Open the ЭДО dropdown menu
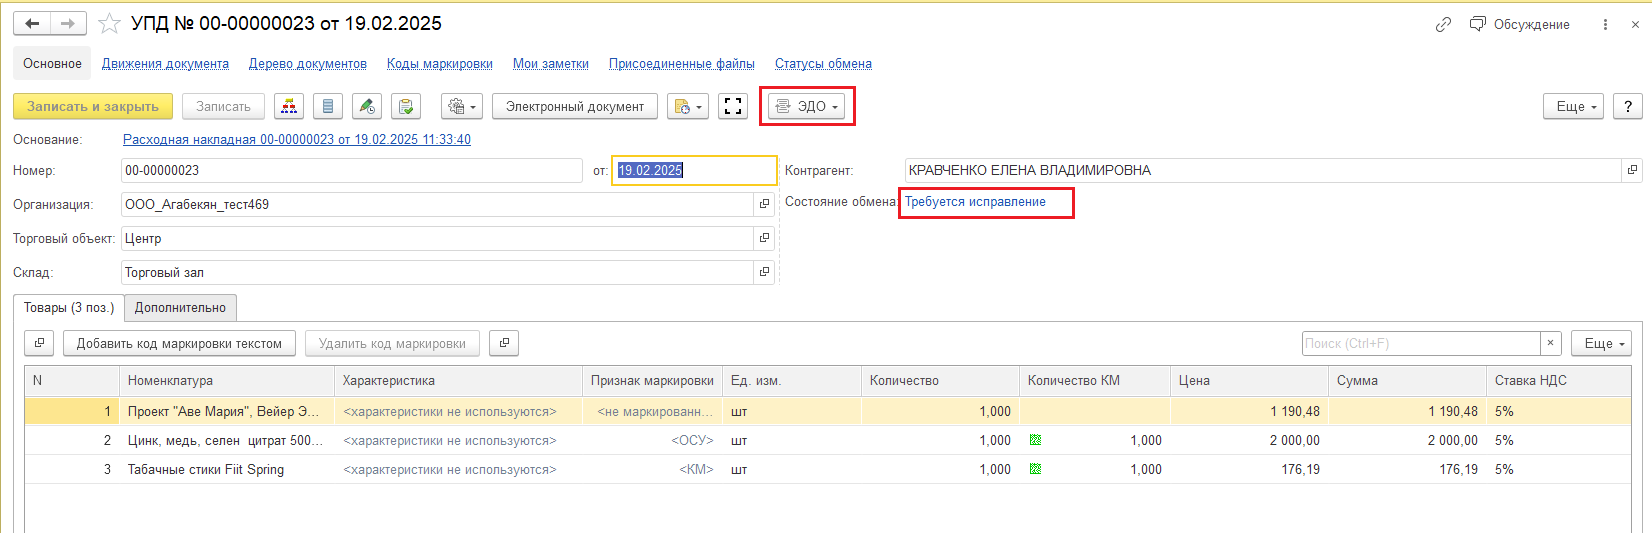This screenshot has height=533, width=1652. [x=808, y=106]
